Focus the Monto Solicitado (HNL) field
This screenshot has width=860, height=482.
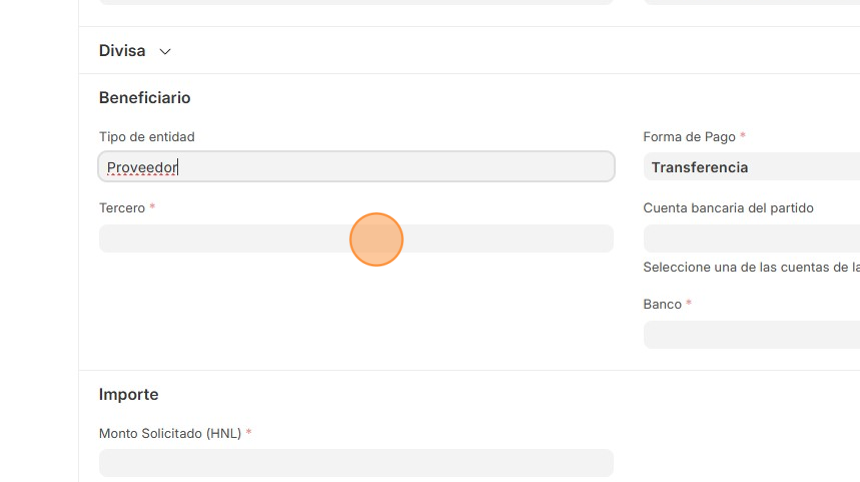click(x=356, y=463)
